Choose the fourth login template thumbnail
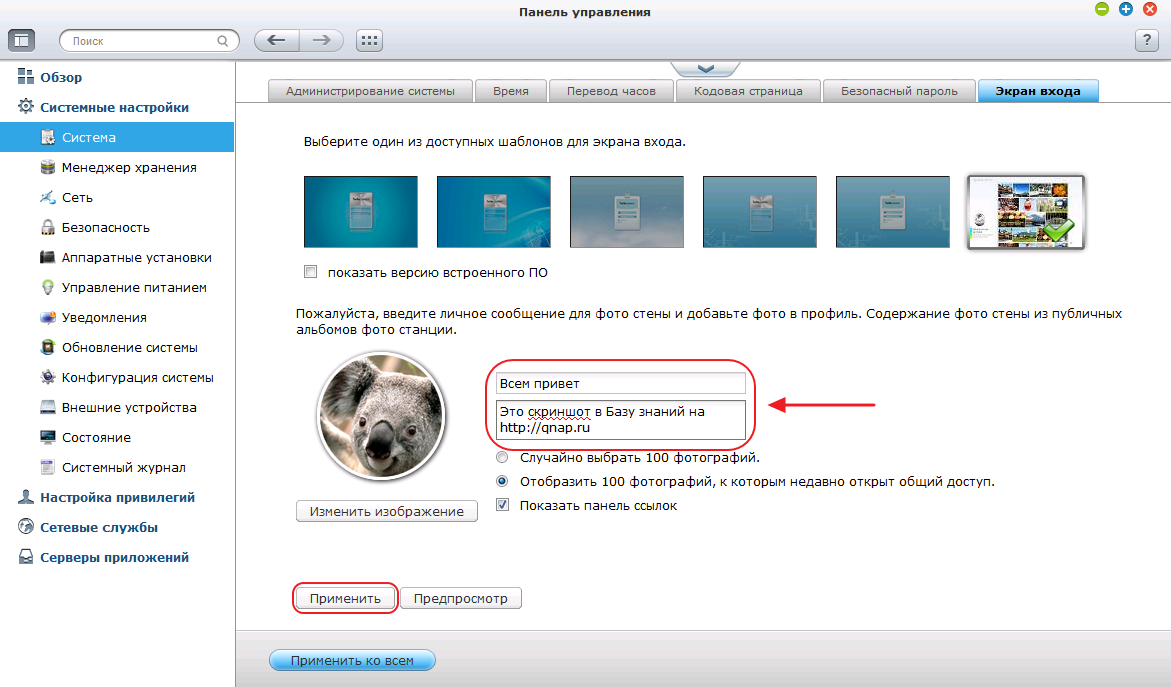 760,211
